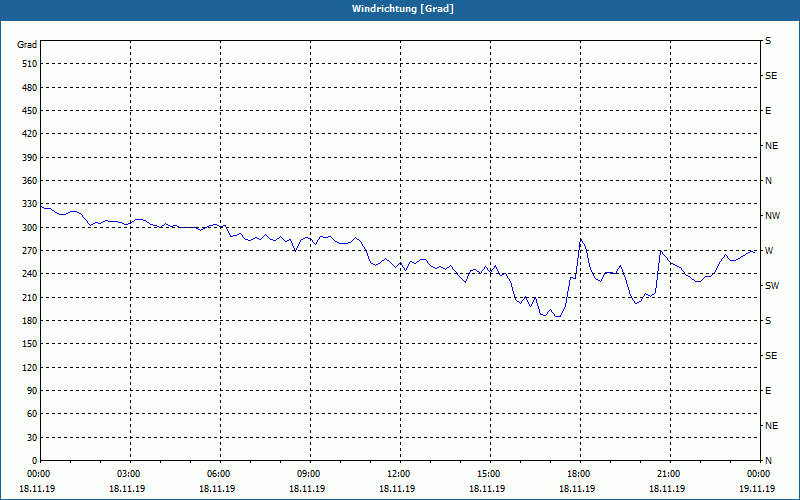
Task: Click the S compass label at 180 level
Action: tap(768, 321)
